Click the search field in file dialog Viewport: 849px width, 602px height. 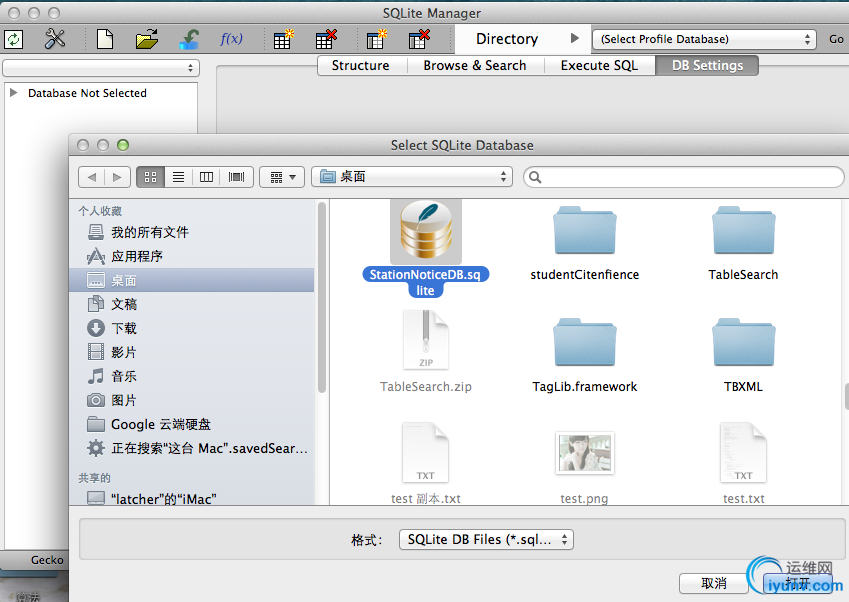(x=683, y=177)
